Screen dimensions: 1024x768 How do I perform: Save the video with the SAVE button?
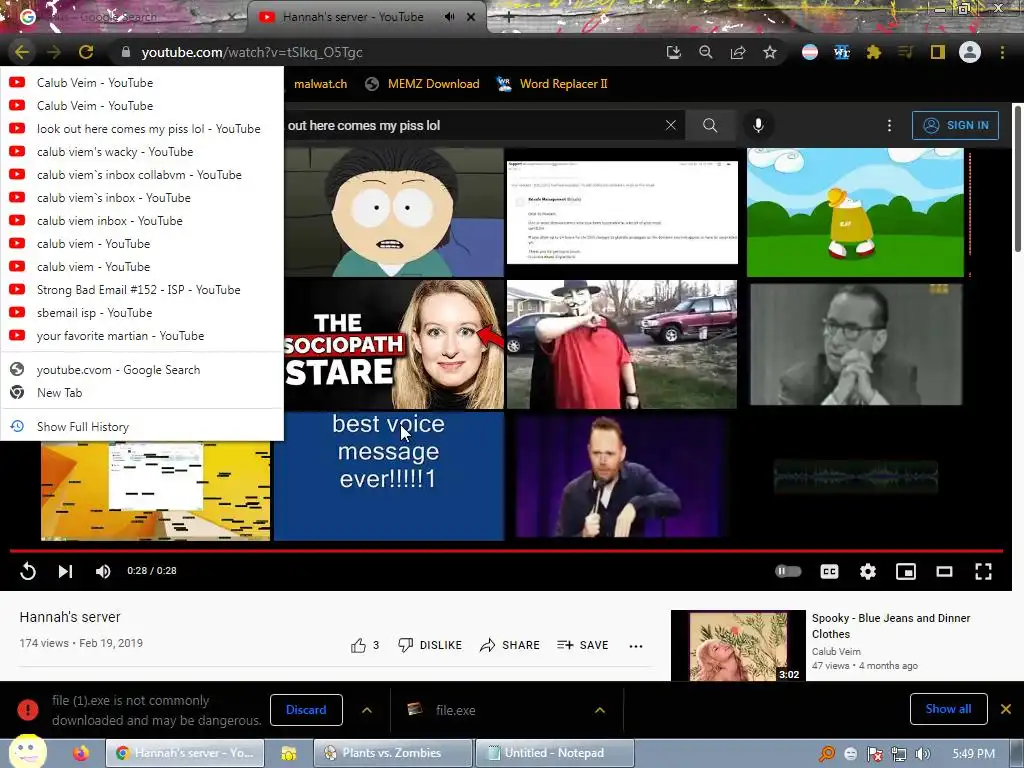tap(583, 645)
